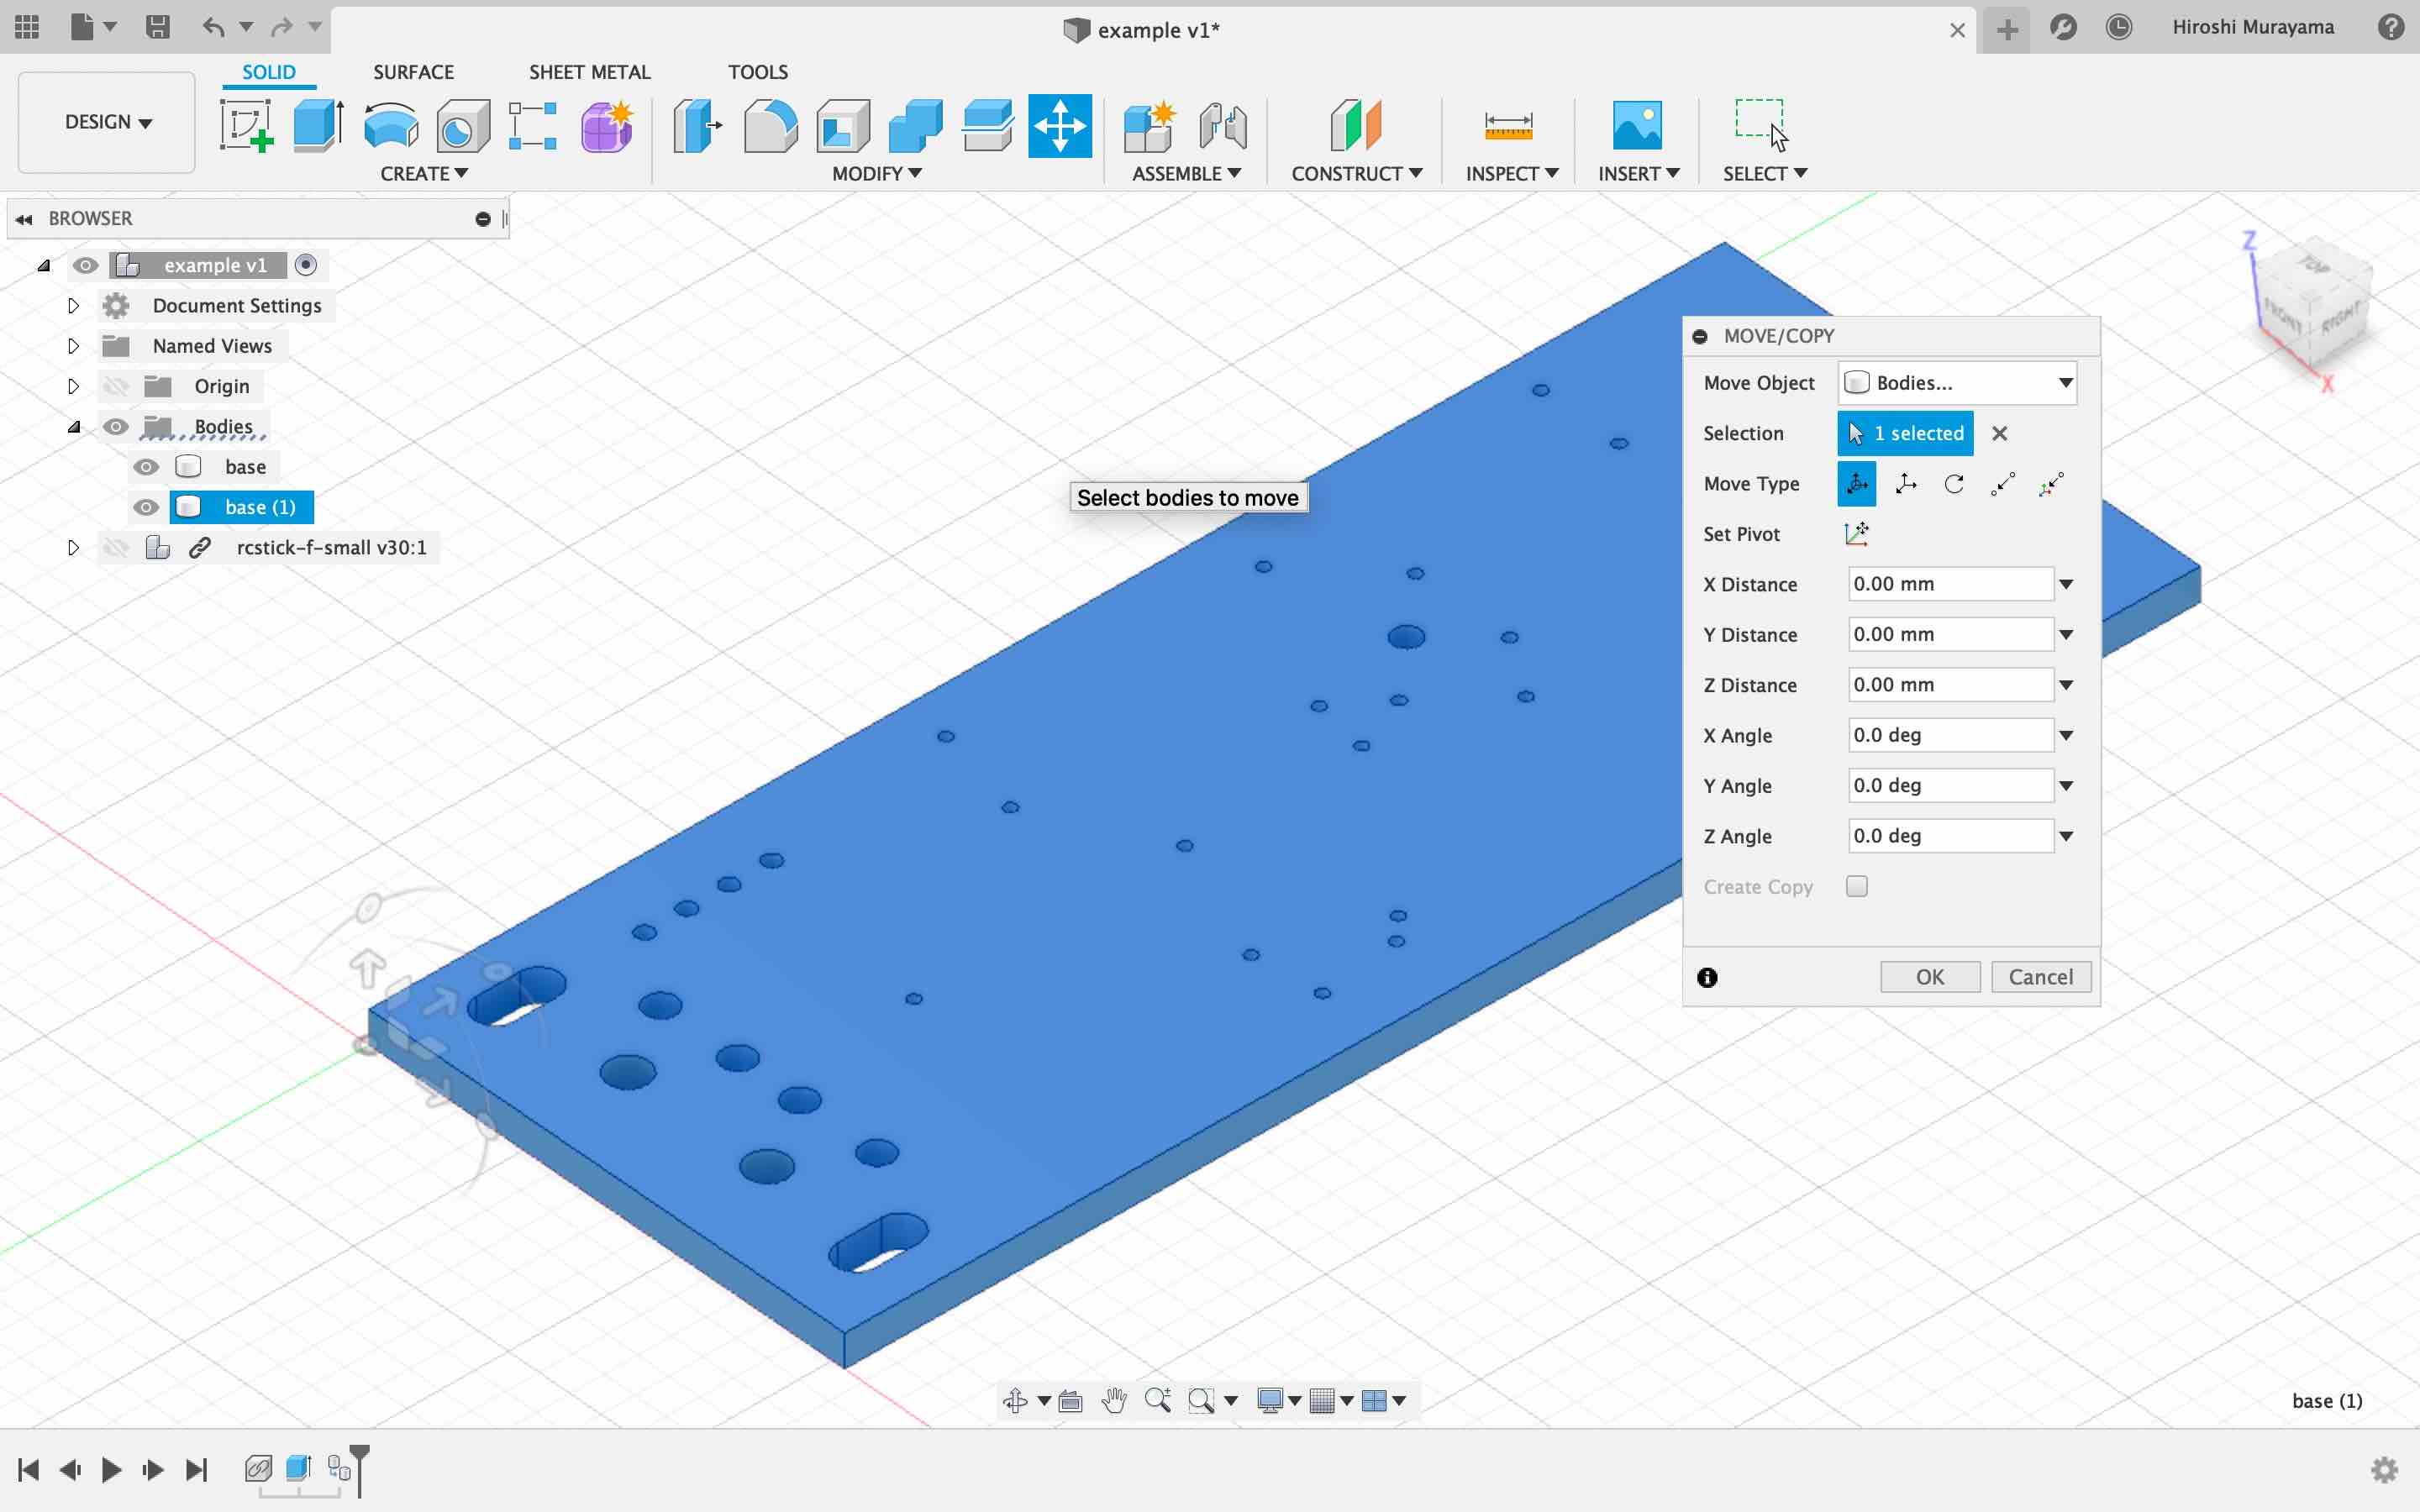Expand rcstick-f-small v30:1 node
Viewport: 2420px width, 1512px height.
coord(73,547)
